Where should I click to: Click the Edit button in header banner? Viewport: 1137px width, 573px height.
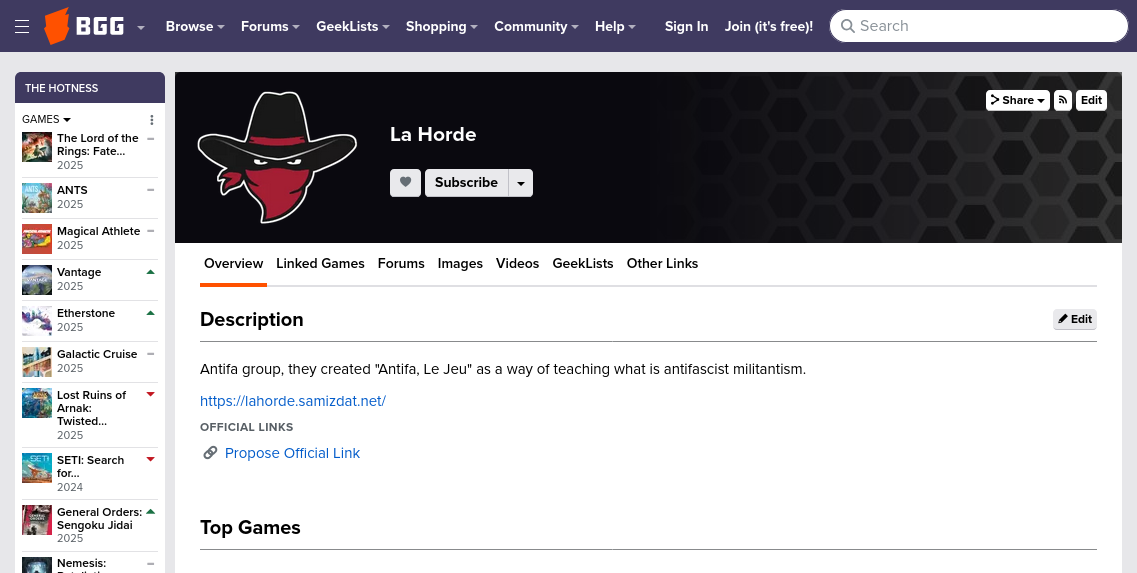pos(1091,100)
